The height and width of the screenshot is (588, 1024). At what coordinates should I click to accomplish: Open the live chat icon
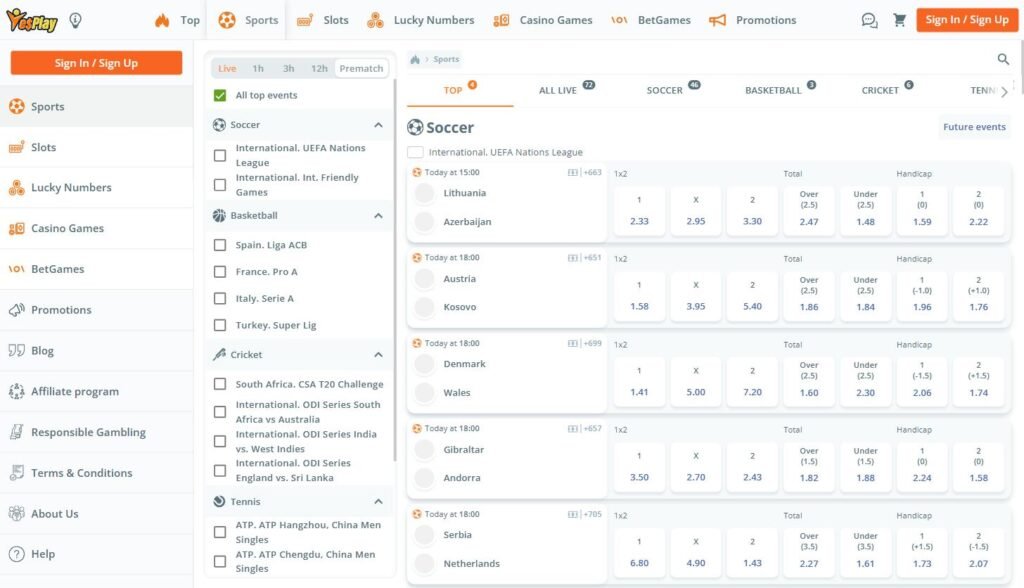click(x=869, y=20)
